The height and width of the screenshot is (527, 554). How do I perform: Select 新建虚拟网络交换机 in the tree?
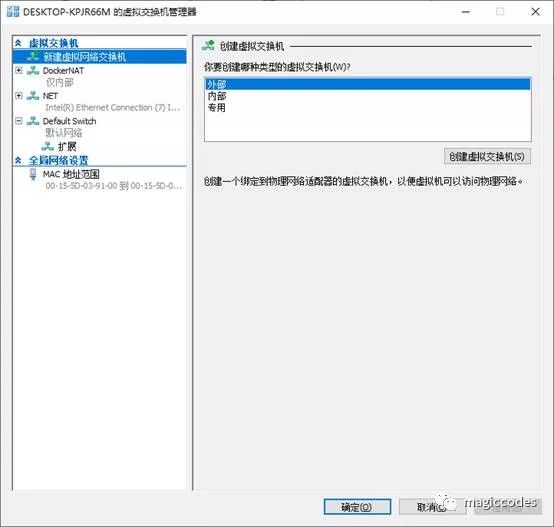pyautogui.click(x=100, y=57)
